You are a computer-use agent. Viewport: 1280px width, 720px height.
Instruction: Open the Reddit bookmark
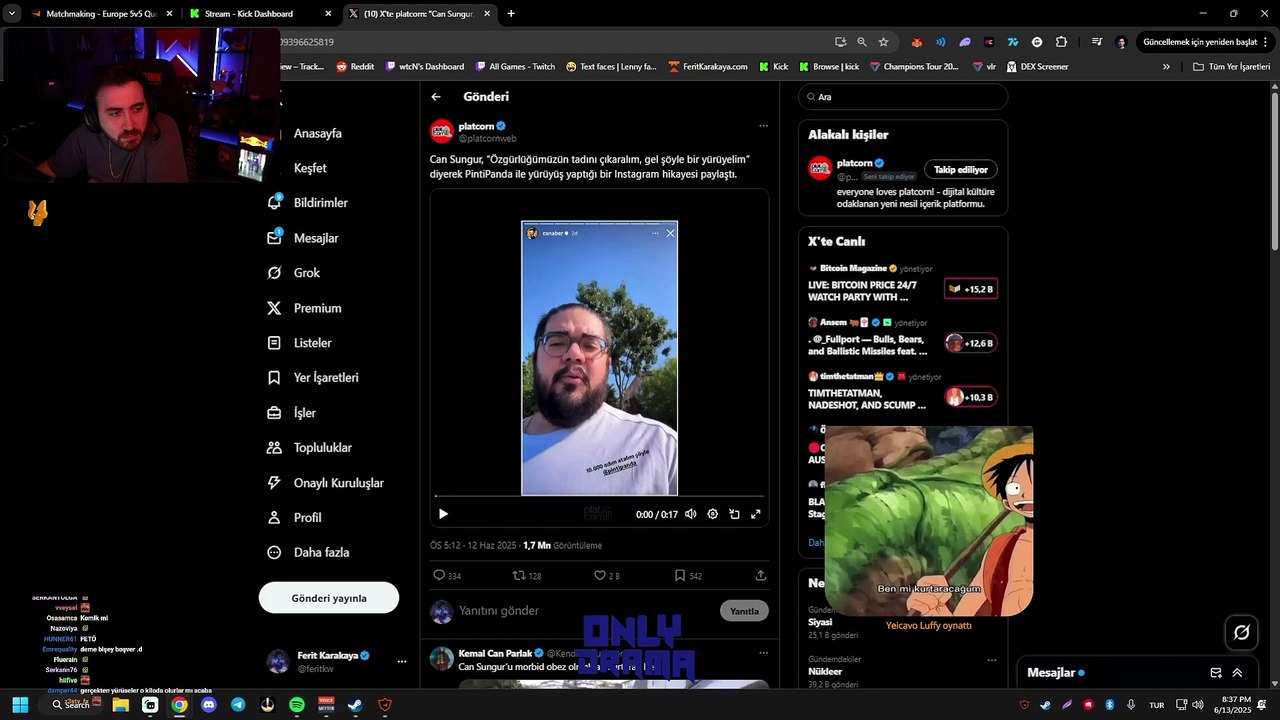pos(355,67)
